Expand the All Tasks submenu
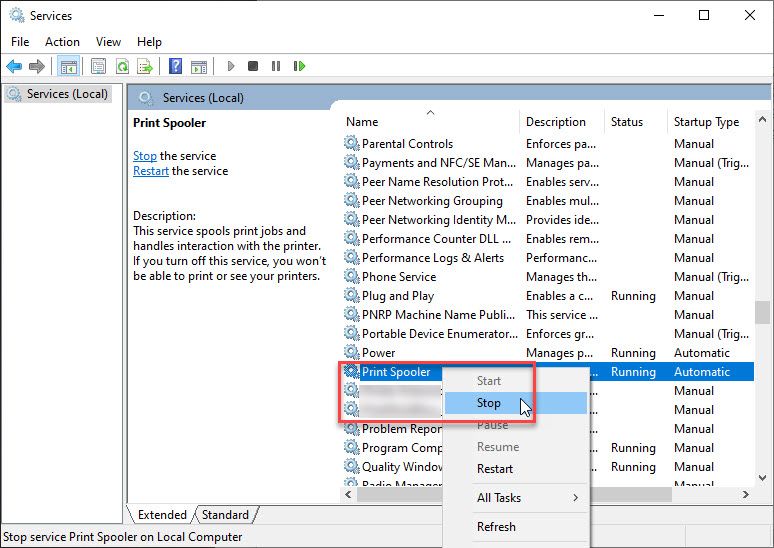 [x=527, y=498]
